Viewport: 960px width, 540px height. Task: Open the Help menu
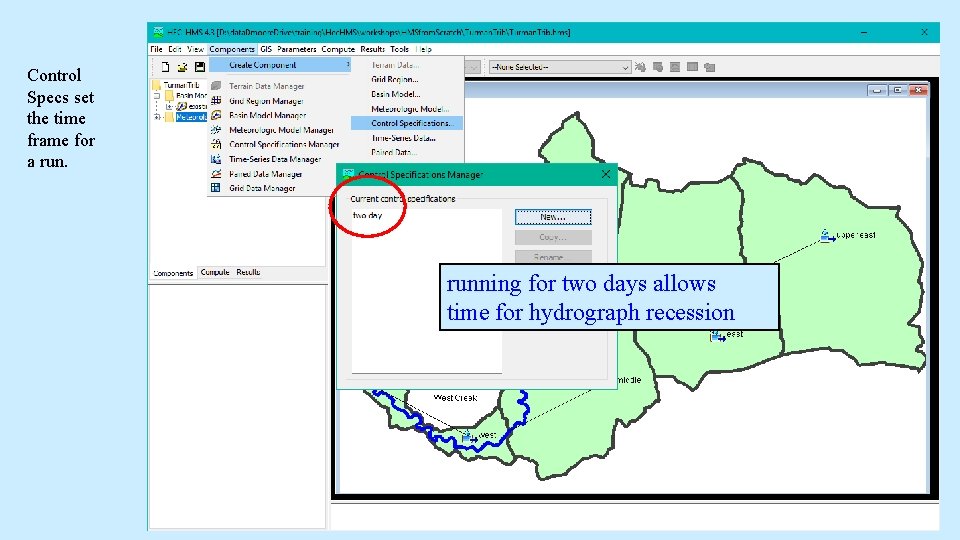point(424,49)
